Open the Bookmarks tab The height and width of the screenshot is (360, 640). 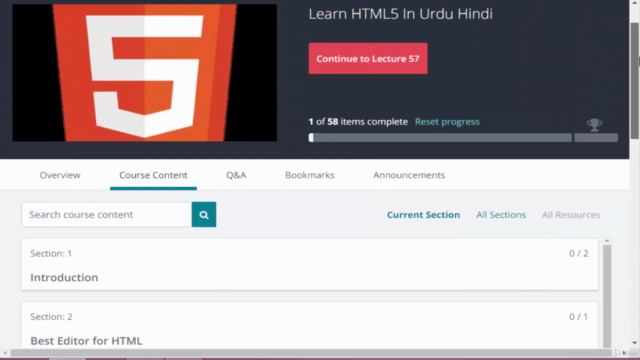coord(309,175)
